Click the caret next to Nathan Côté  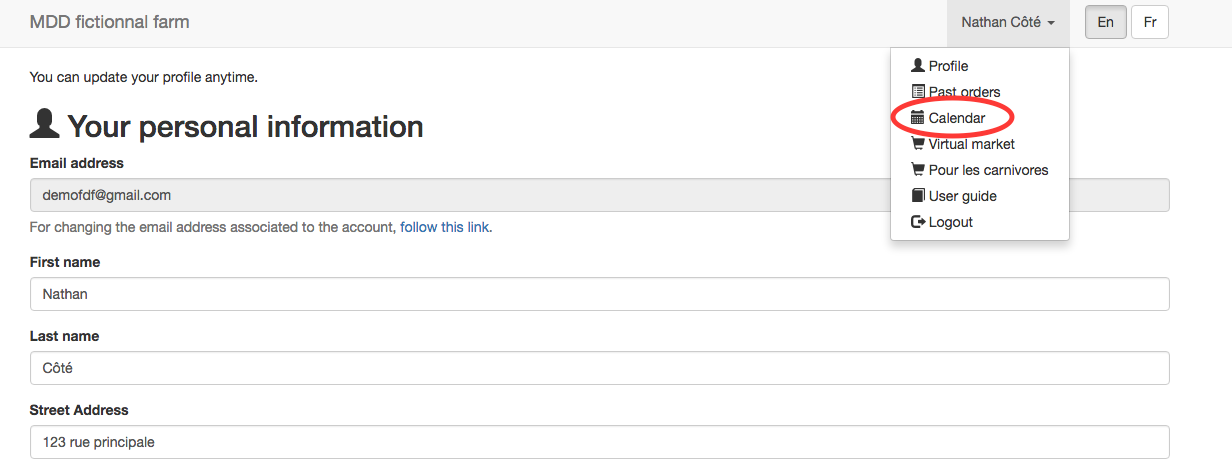tap(1051, 23)
